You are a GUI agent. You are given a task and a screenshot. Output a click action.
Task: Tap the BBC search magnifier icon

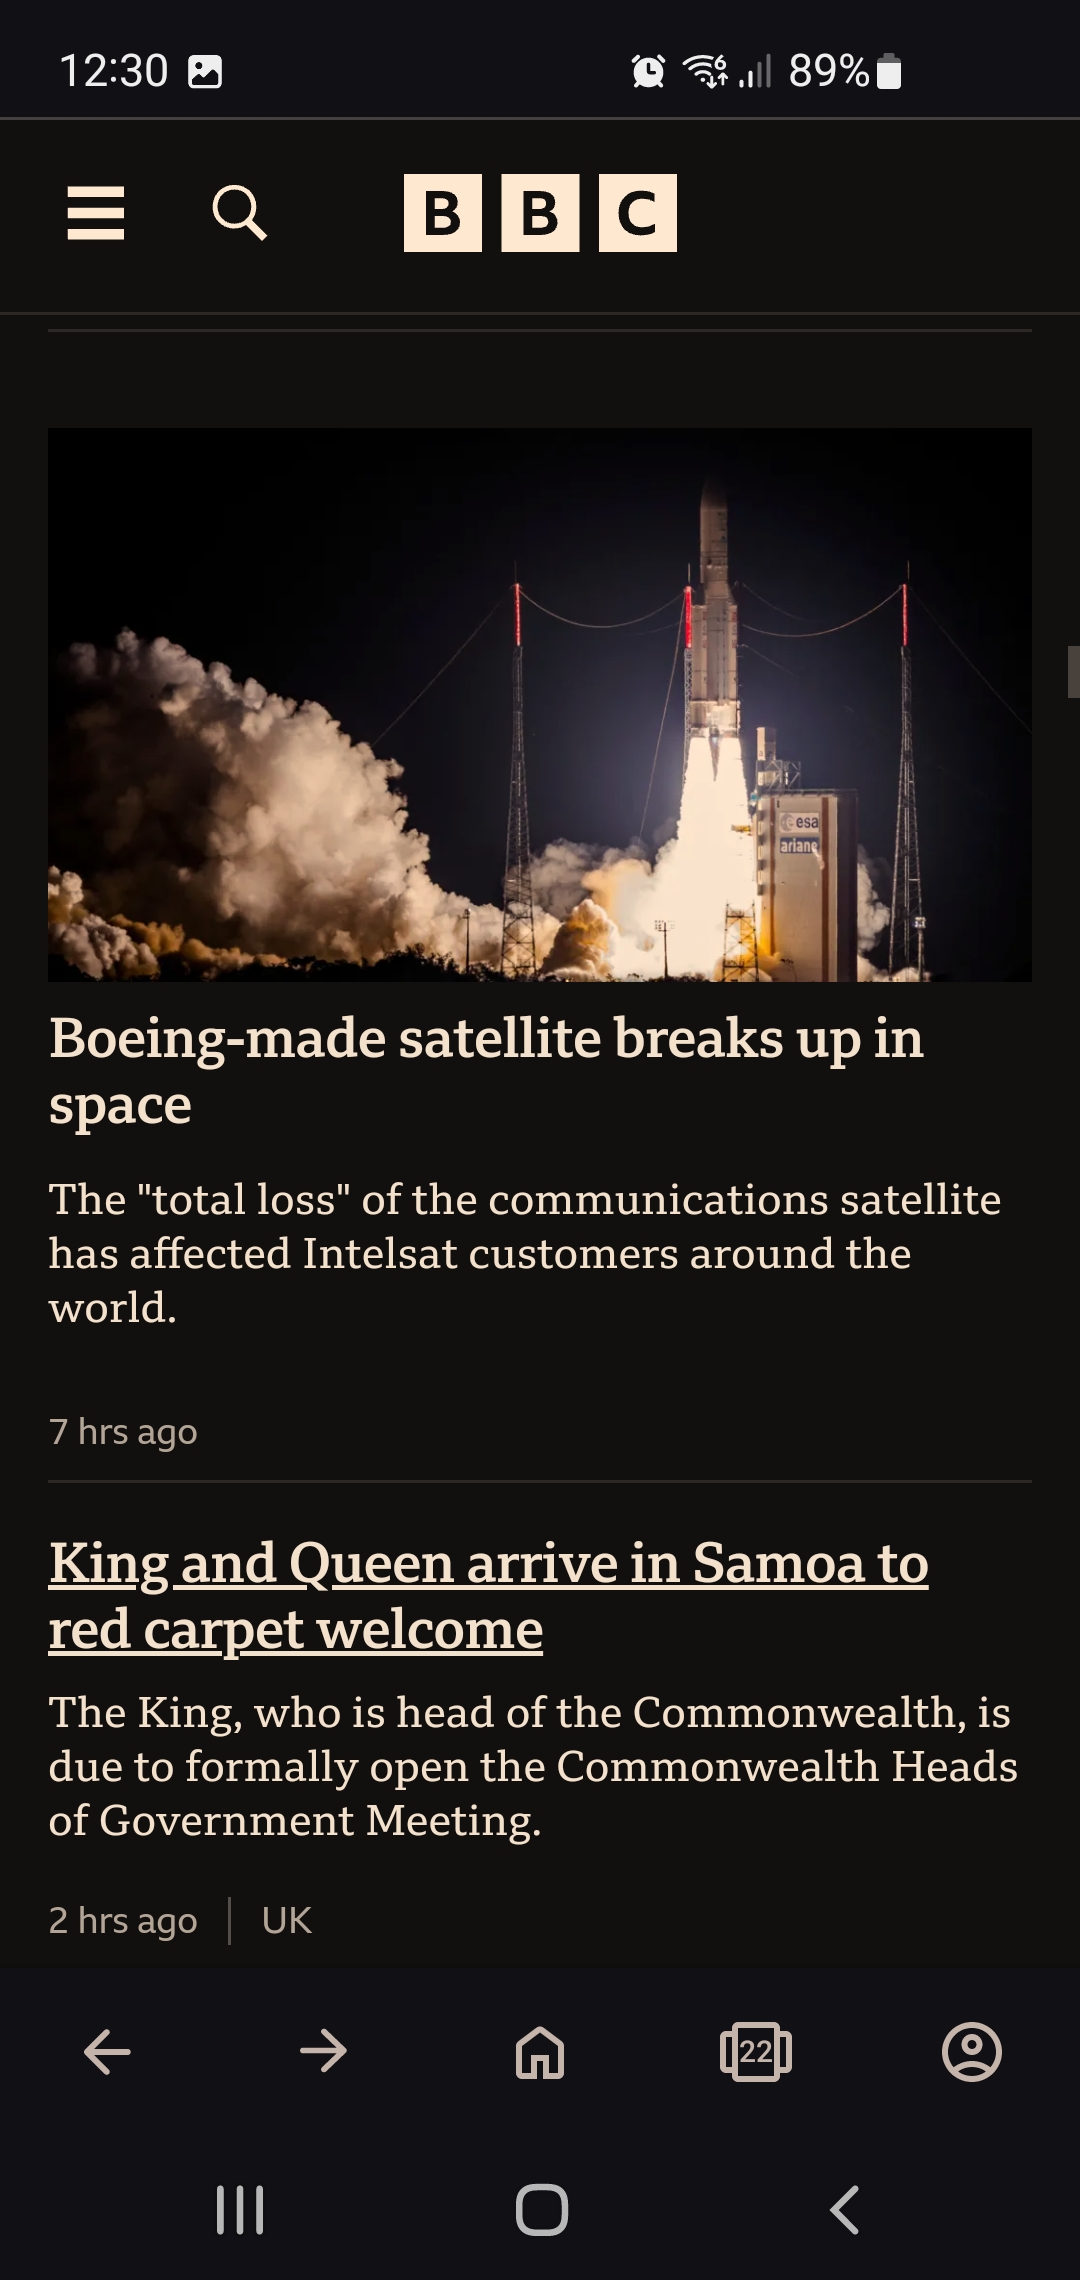point(240,213)
